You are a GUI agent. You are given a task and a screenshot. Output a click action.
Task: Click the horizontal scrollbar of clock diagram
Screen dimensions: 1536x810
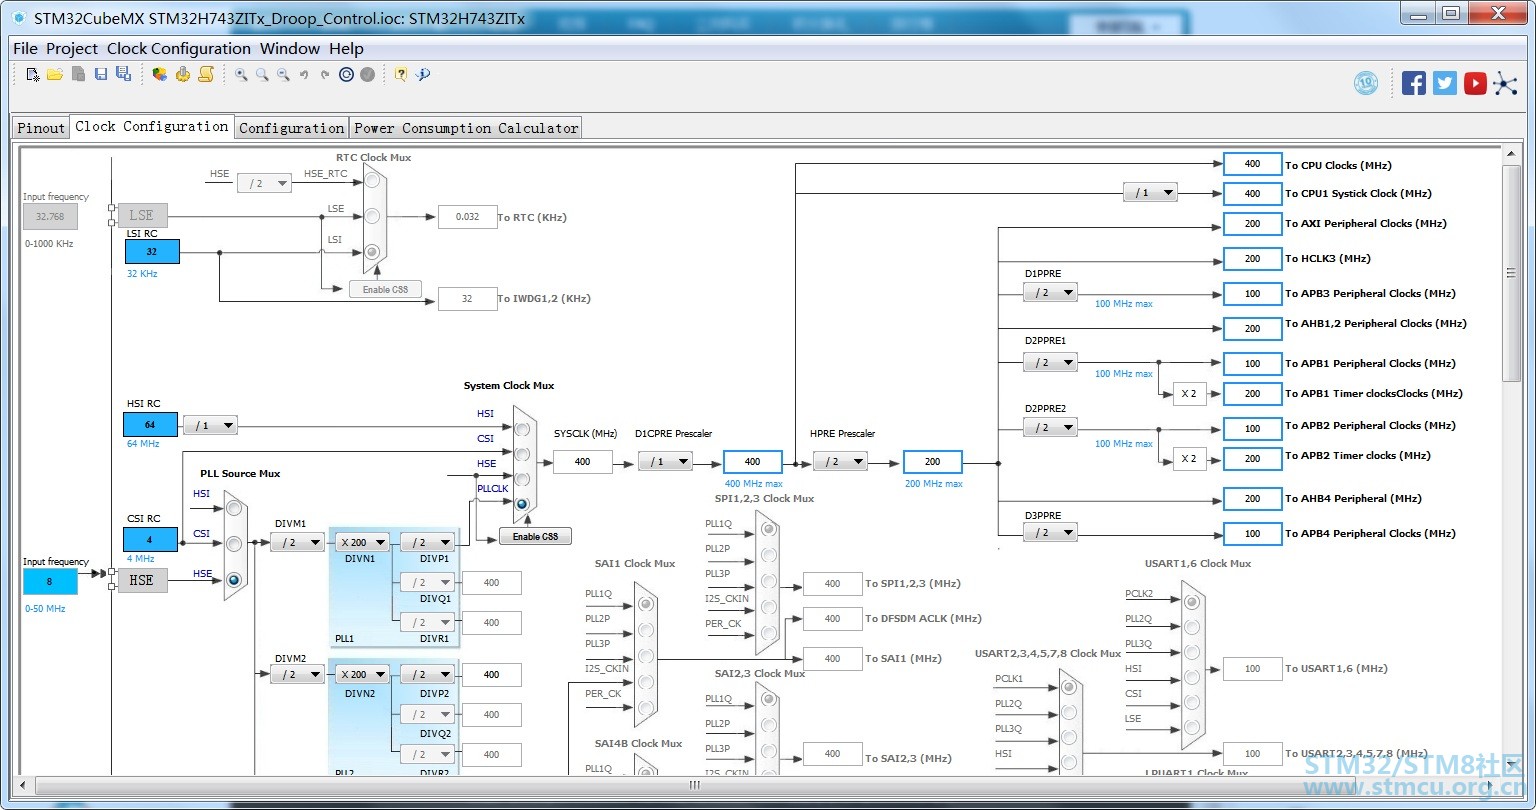(694, 785)
